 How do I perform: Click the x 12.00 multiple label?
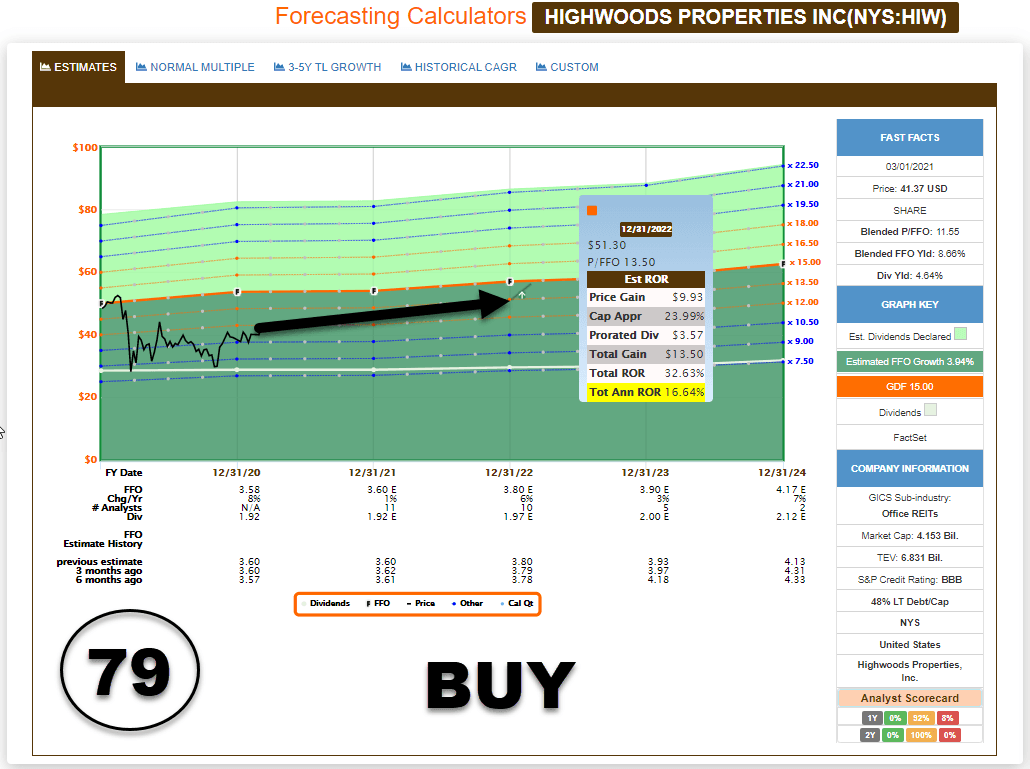pos(803,302)
